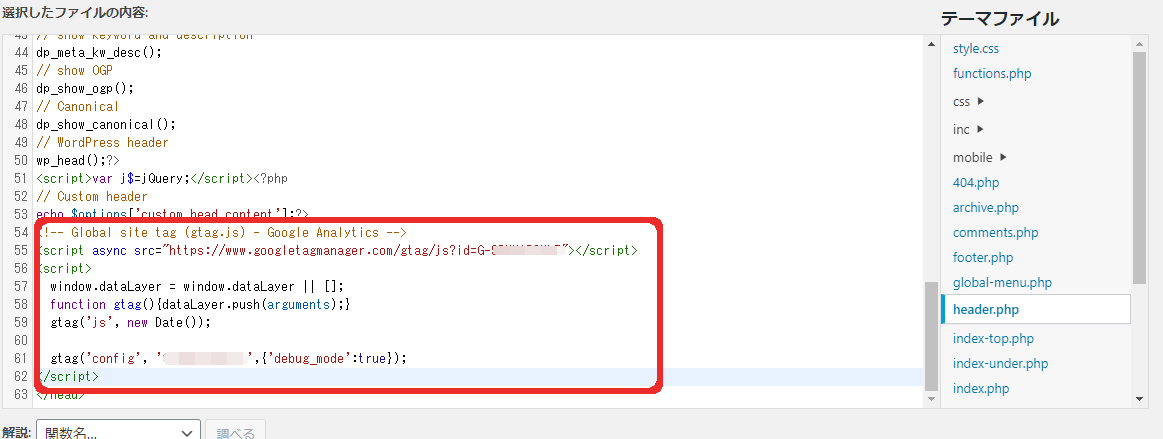The width and height of the screenshot is (1163, 439).
Task: Click line 48 dp_show_canonical(); code
Action: click(x=106, y=124)
